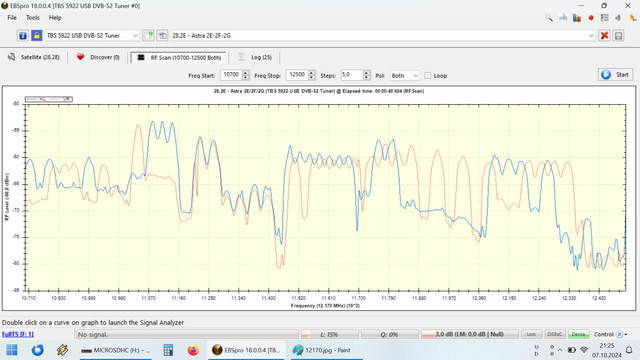The height and width of the screenshot is (360, 640).
Task: Click the Freq Start 10700 input field
Action: (231, 75)
